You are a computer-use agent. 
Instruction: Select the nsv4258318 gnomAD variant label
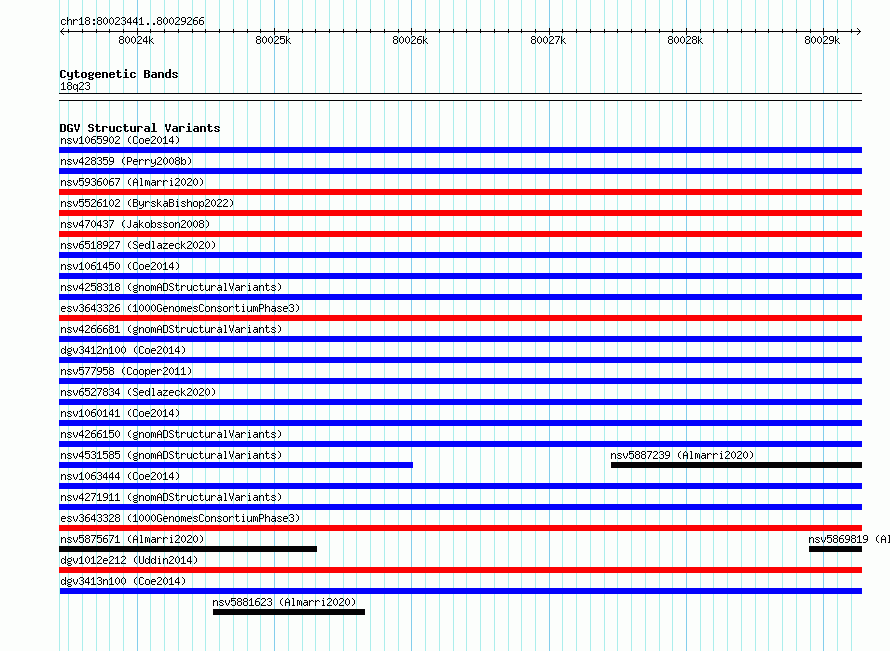click(x=171, y=287)
